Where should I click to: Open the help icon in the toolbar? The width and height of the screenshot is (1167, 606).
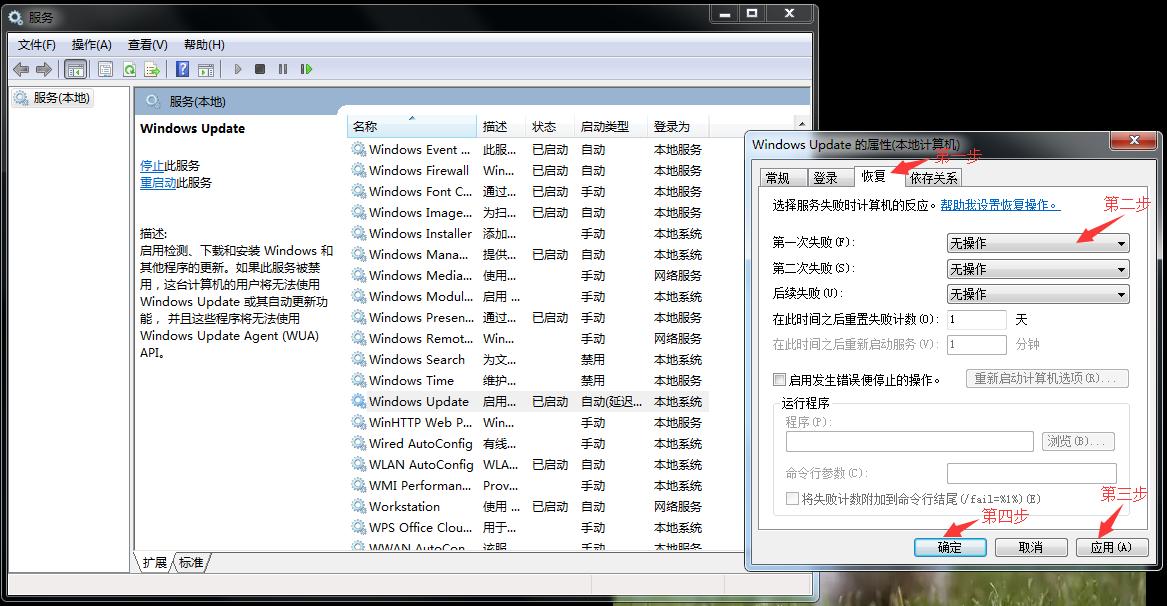pos(181,68)
